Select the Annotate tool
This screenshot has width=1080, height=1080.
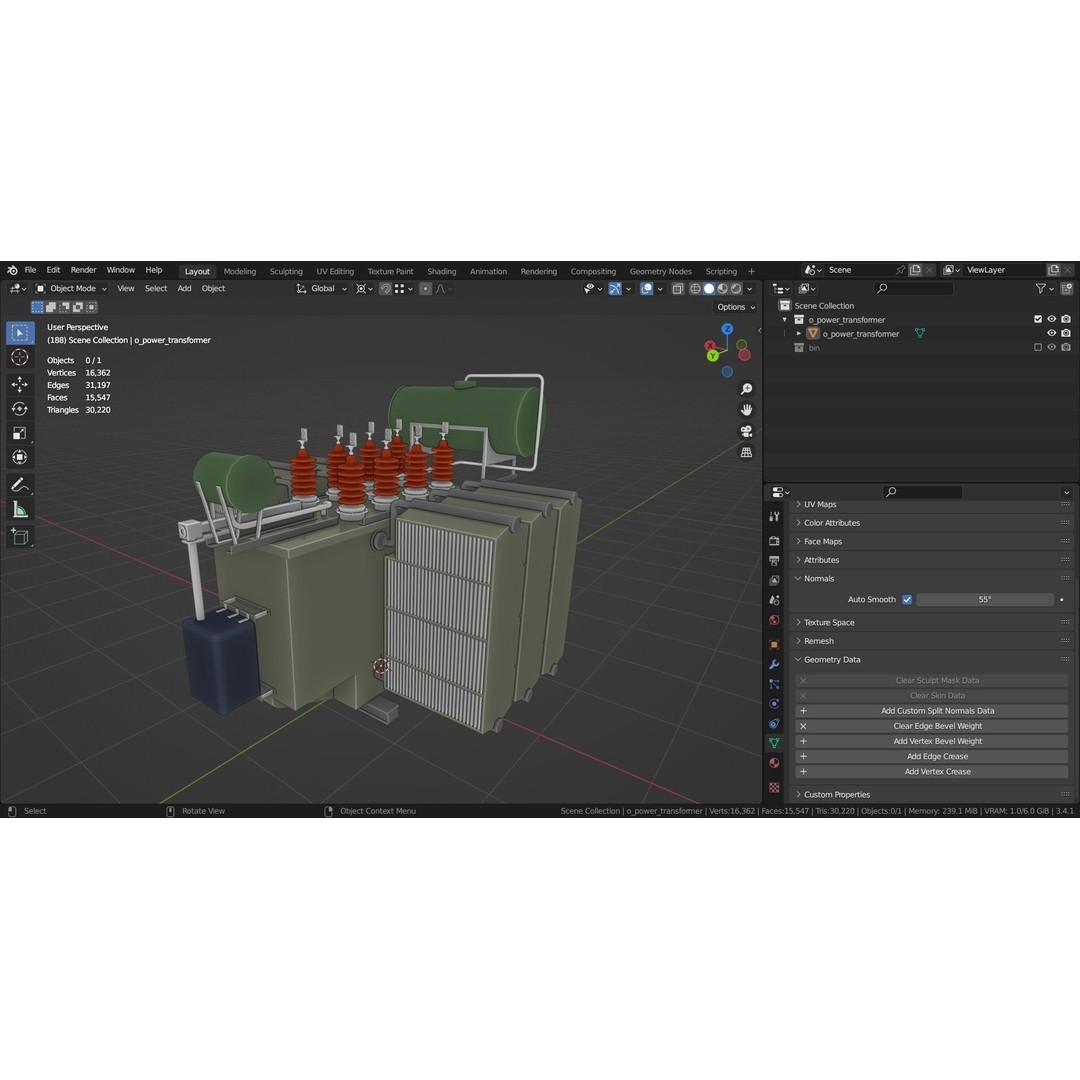tap(20, 485)
